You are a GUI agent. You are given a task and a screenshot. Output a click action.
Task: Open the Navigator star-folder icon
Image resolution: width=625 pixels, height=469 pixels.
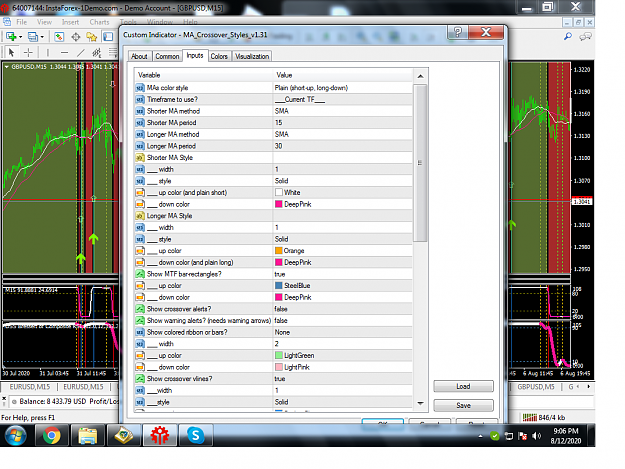92,37
